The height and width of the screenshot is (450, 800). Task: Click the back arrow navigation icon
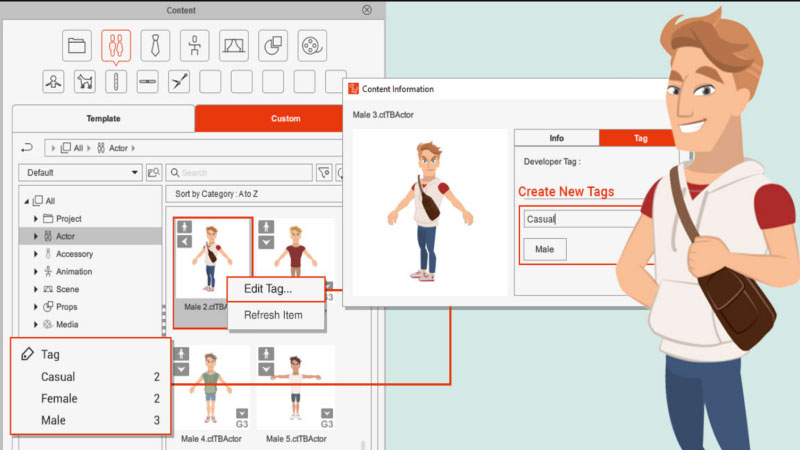pyautogui.click(x=27, y=148)
